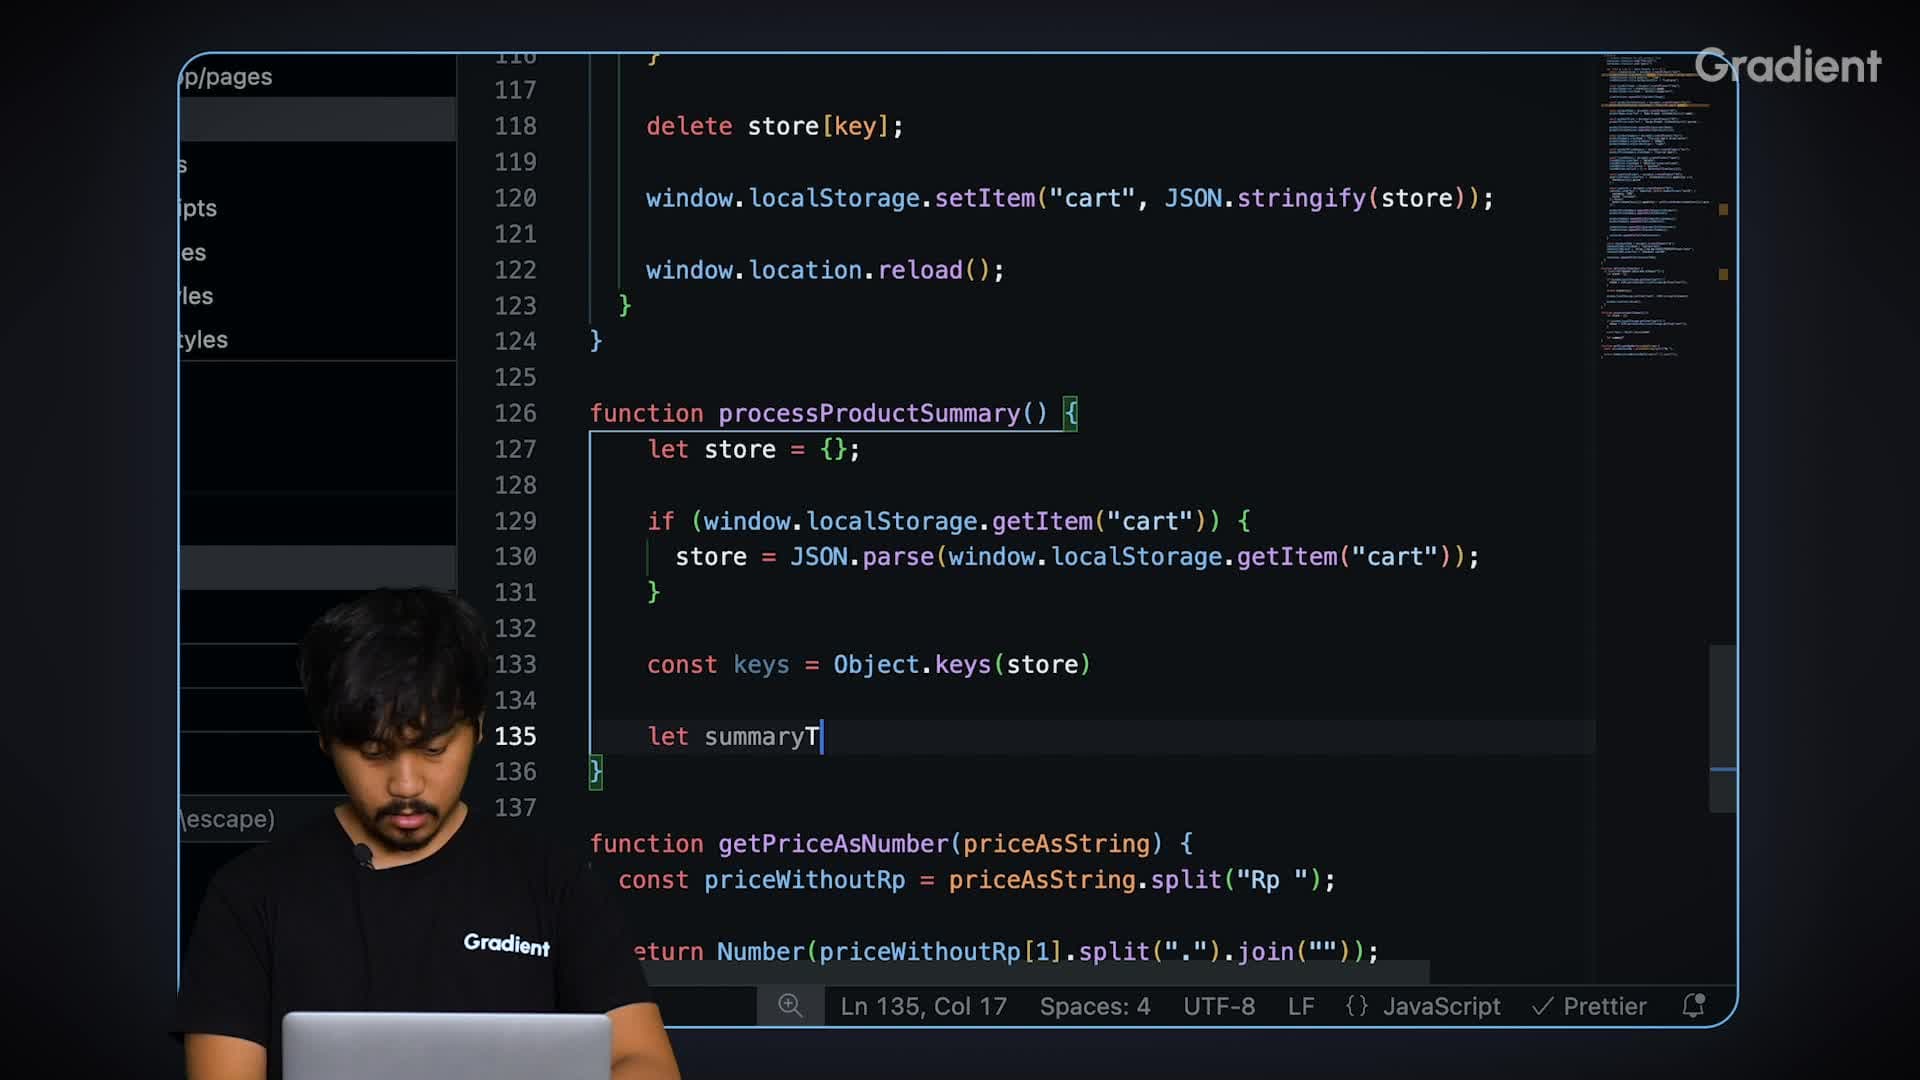Click on the s folder in sidebar
Screen dimensions: 1920x1080
[x=186, y=164]
